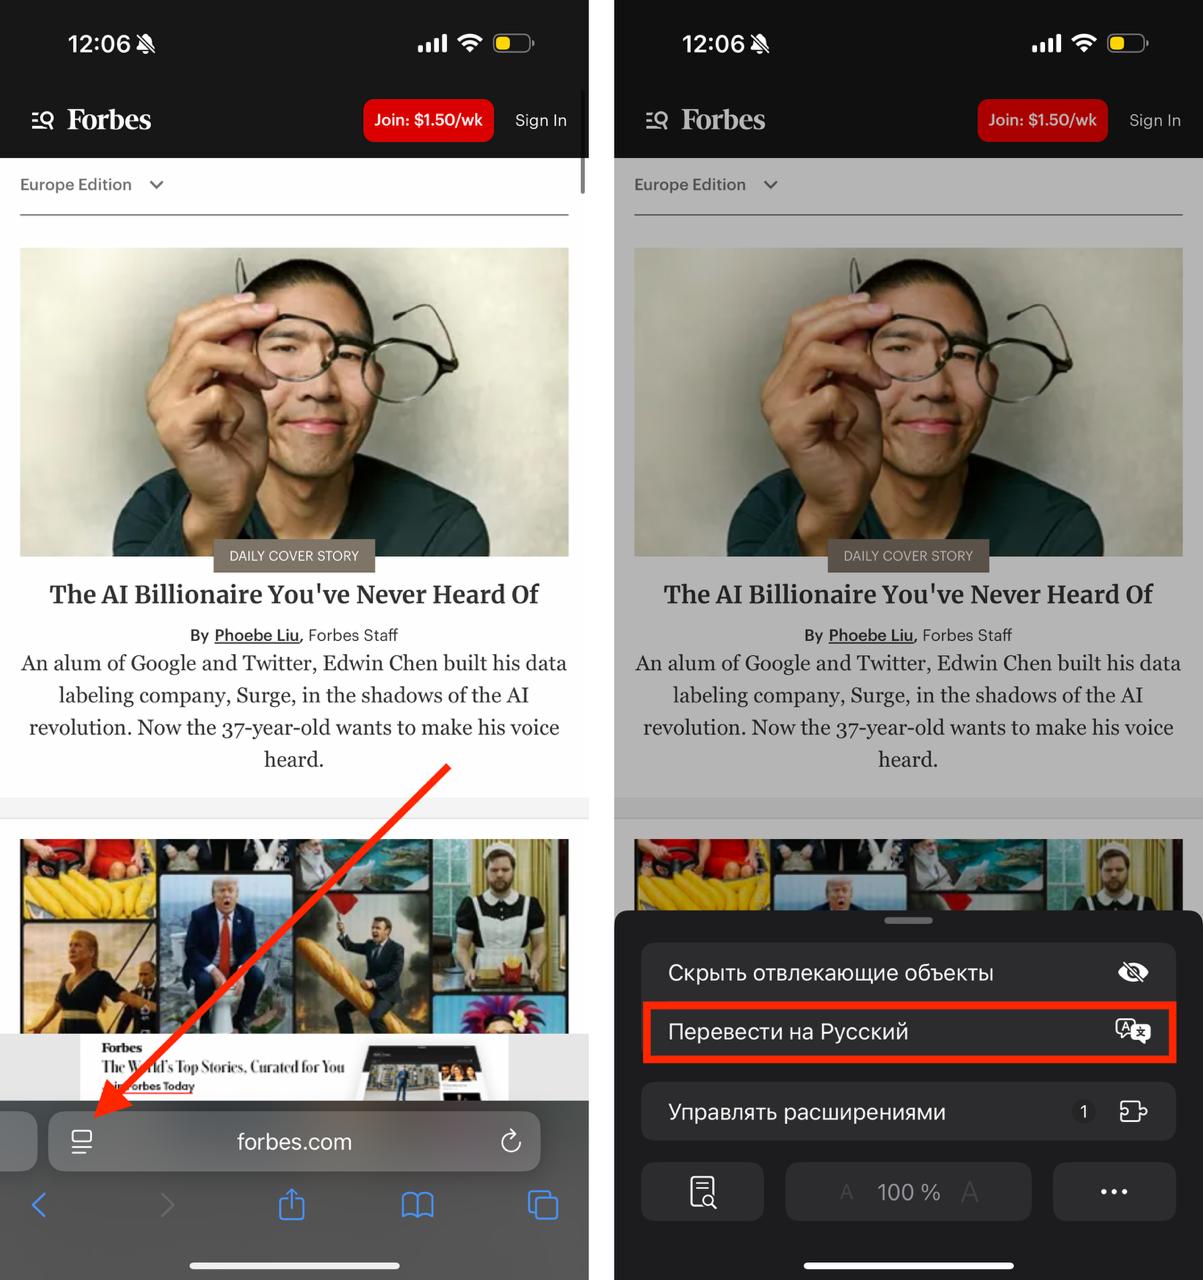Open more options ellipsis button
The image size is (1203, 1280).
point(1113,1191)
